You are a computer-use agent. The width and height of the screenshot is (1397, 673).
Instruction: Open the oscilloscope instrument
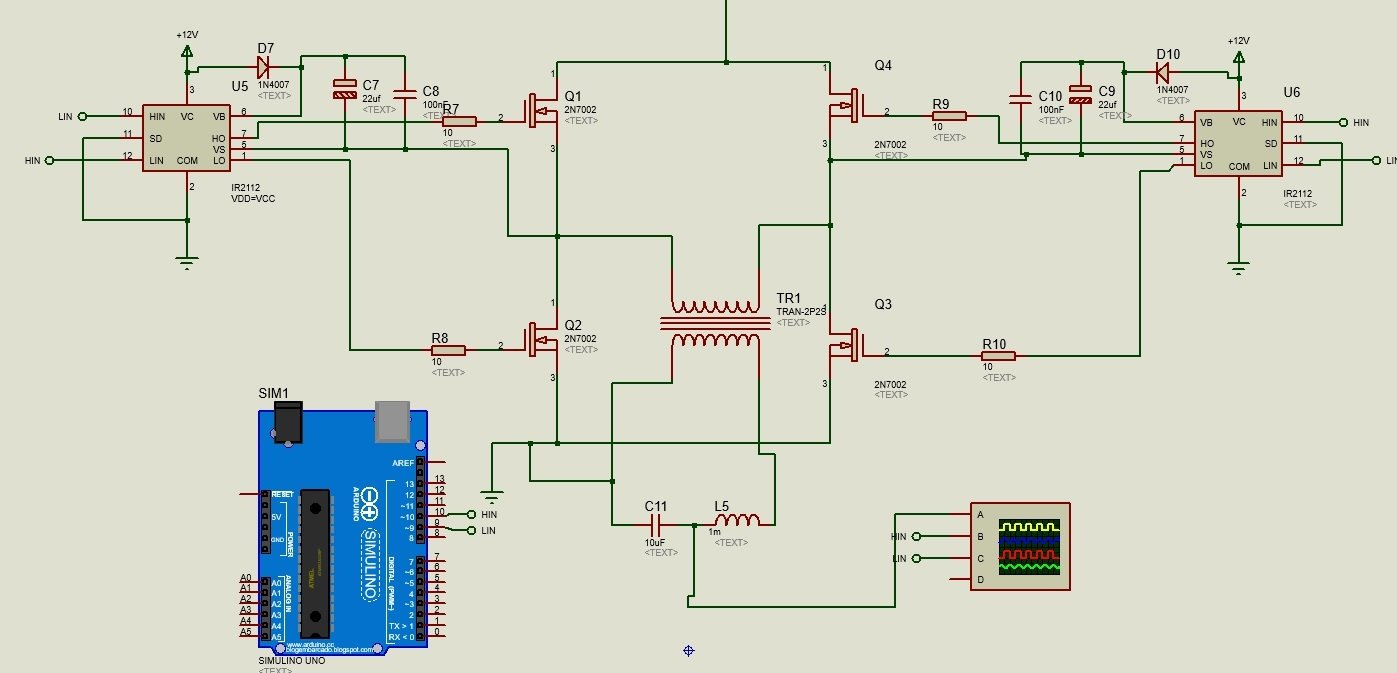pos(1020,546)
